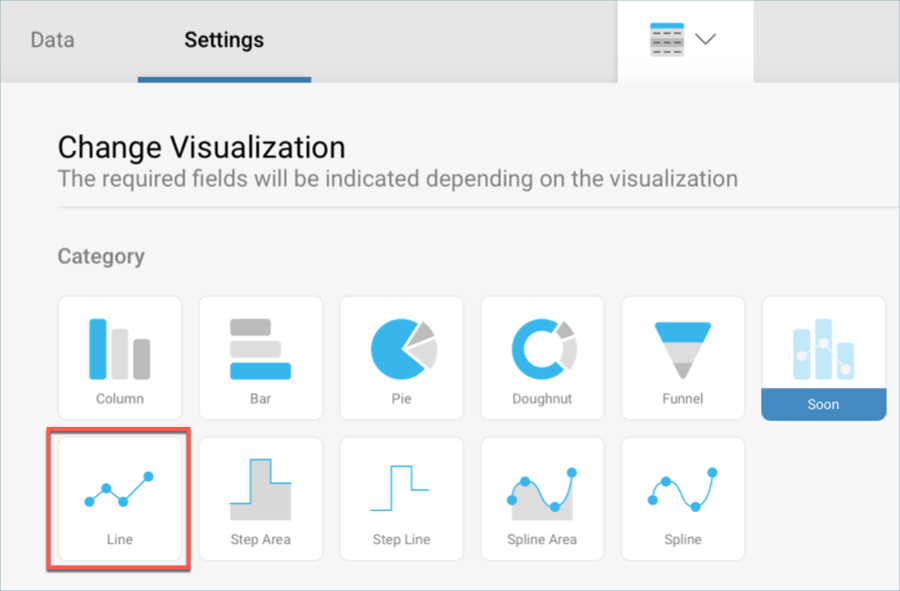Switch visualization to Step Line

point(401,498)
